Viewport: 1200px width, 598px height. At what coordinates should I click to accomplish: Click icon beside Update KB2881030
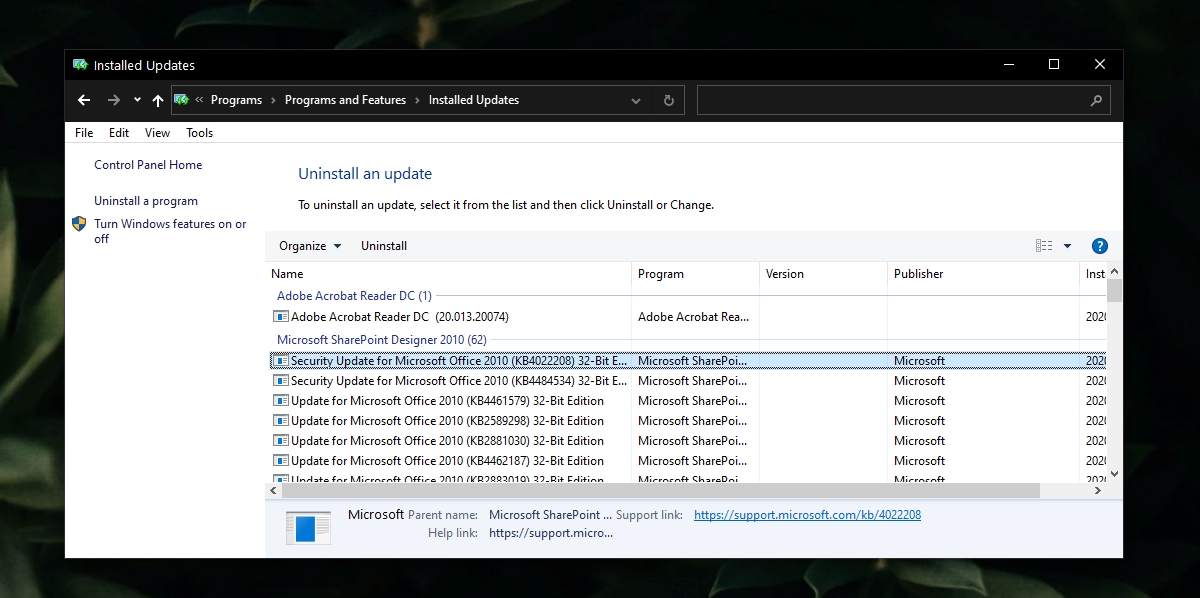(x=281, y=441)
